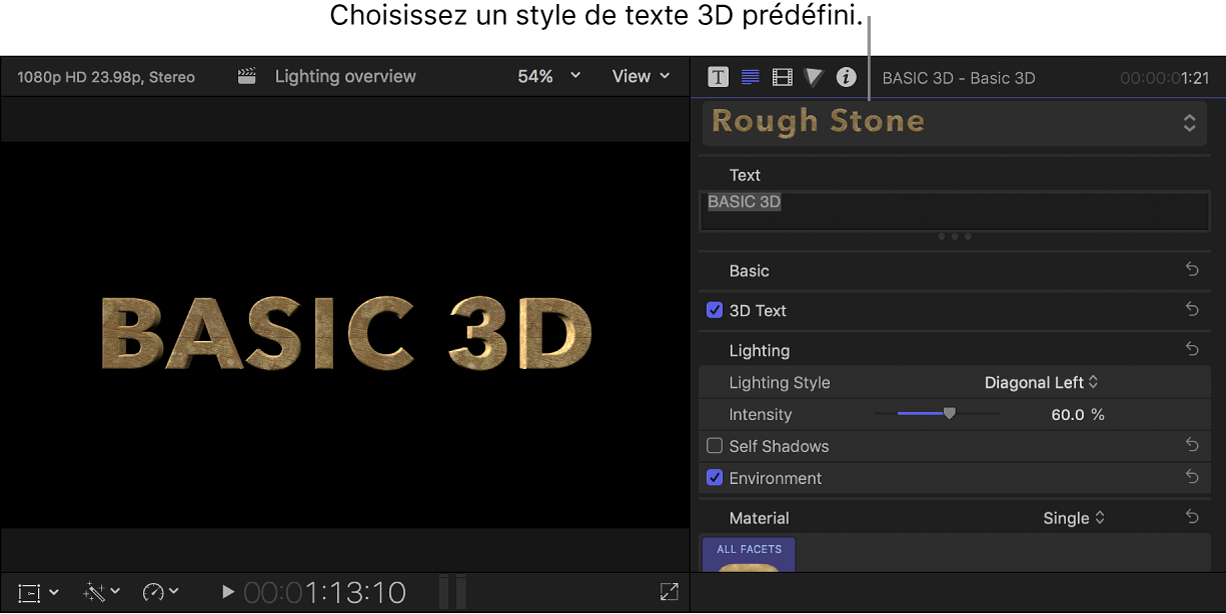This screenshot has height=614, width=1226.
Task: Open the Text inspector with the T icon
Action: (717, 76)
